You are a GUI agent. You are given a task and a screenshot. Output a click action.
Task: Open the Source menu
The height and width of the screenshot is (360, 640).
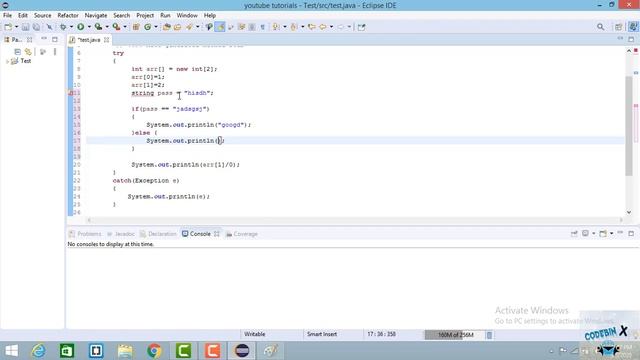[42, 16]
